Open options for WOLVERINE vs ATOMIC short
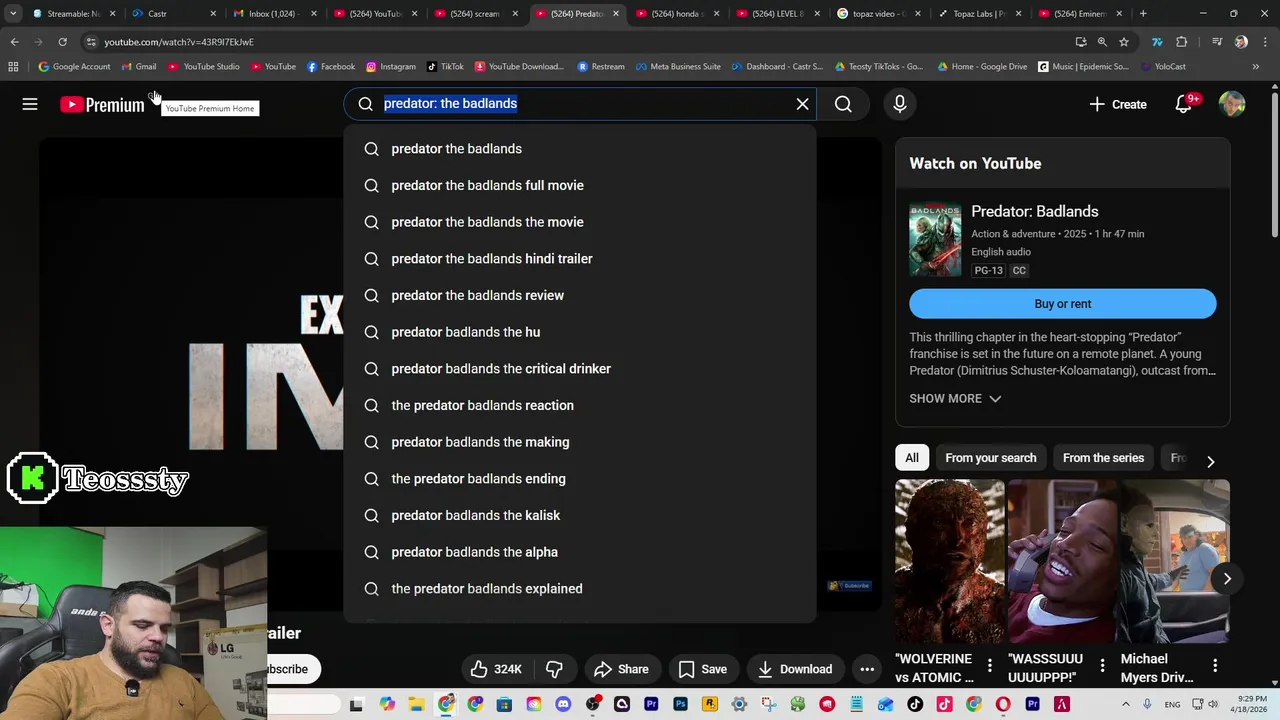The width and height of the screenshot is (1280, 720). click(x=990, y=665)
